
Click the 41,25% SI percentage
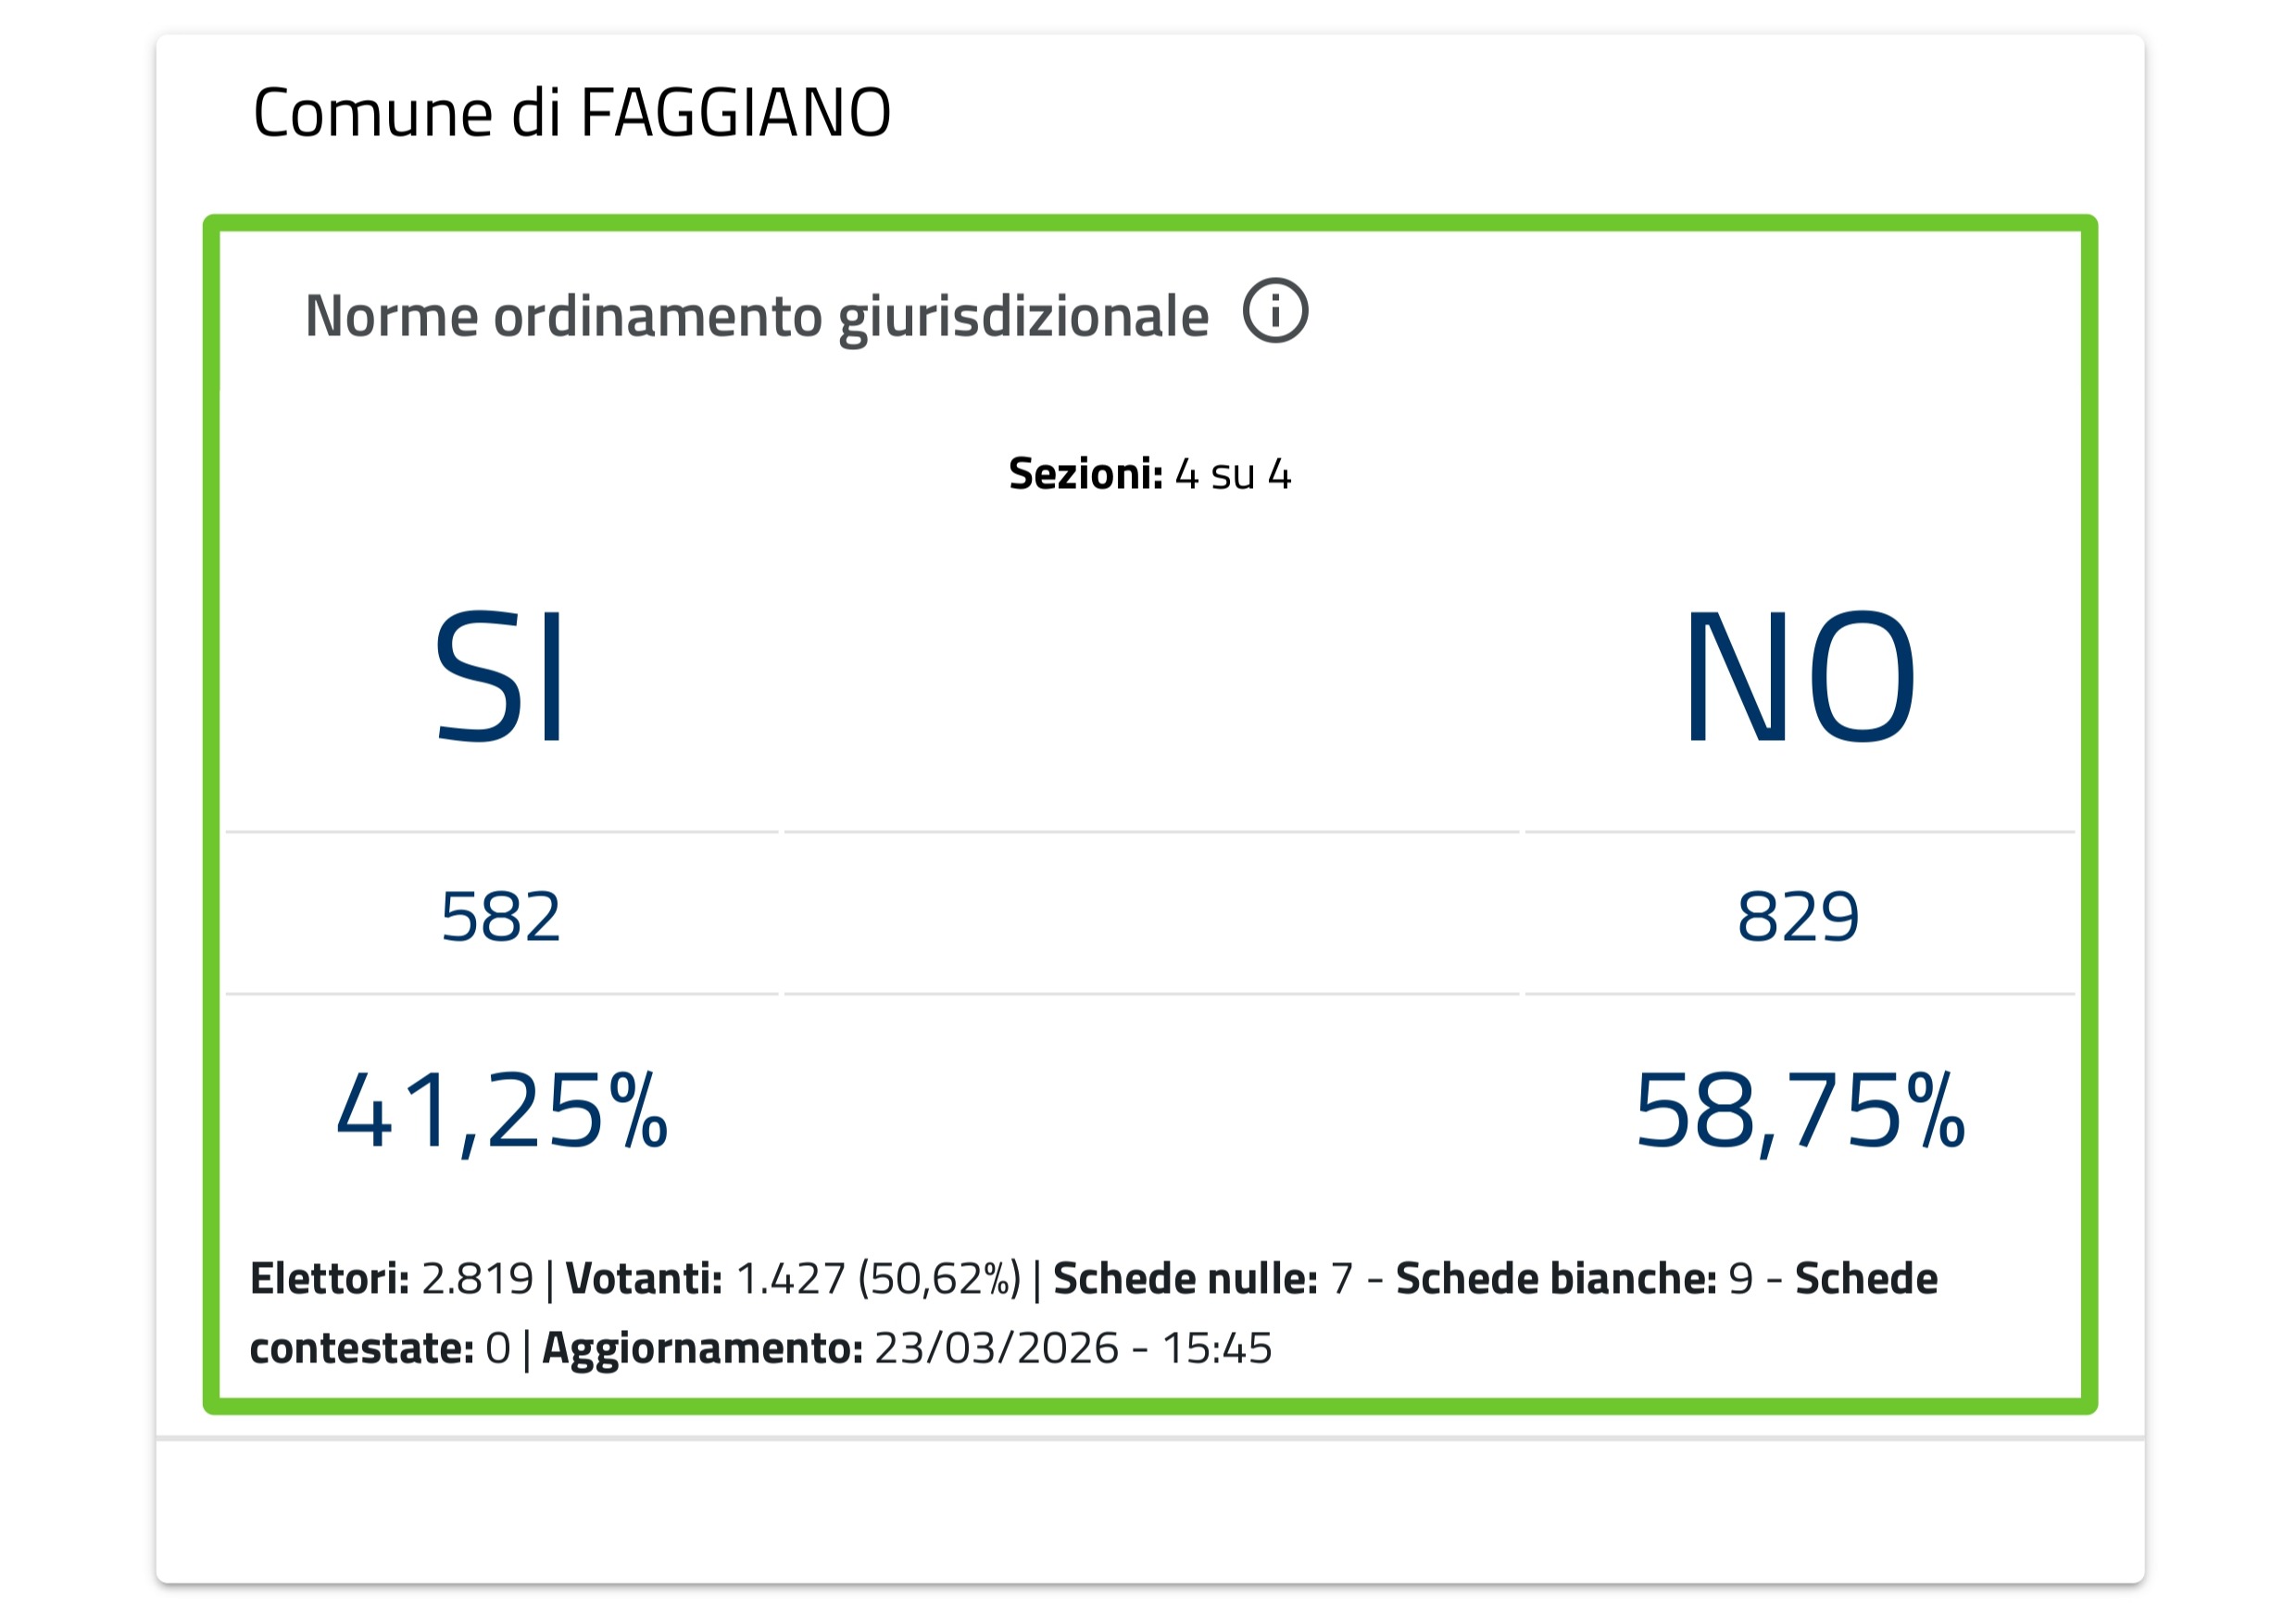tap(501, 1111)
